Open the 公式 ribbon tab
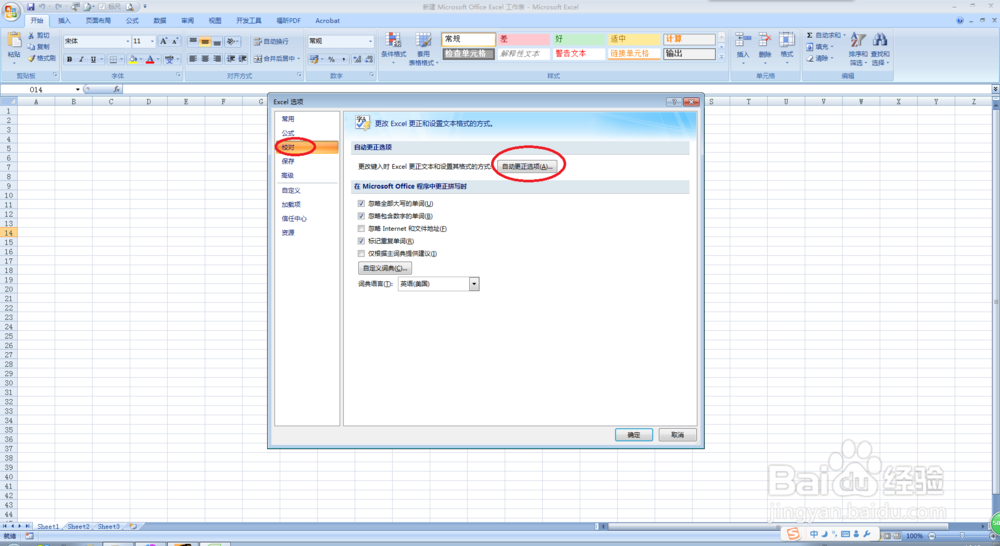 [x=132, y=20]
